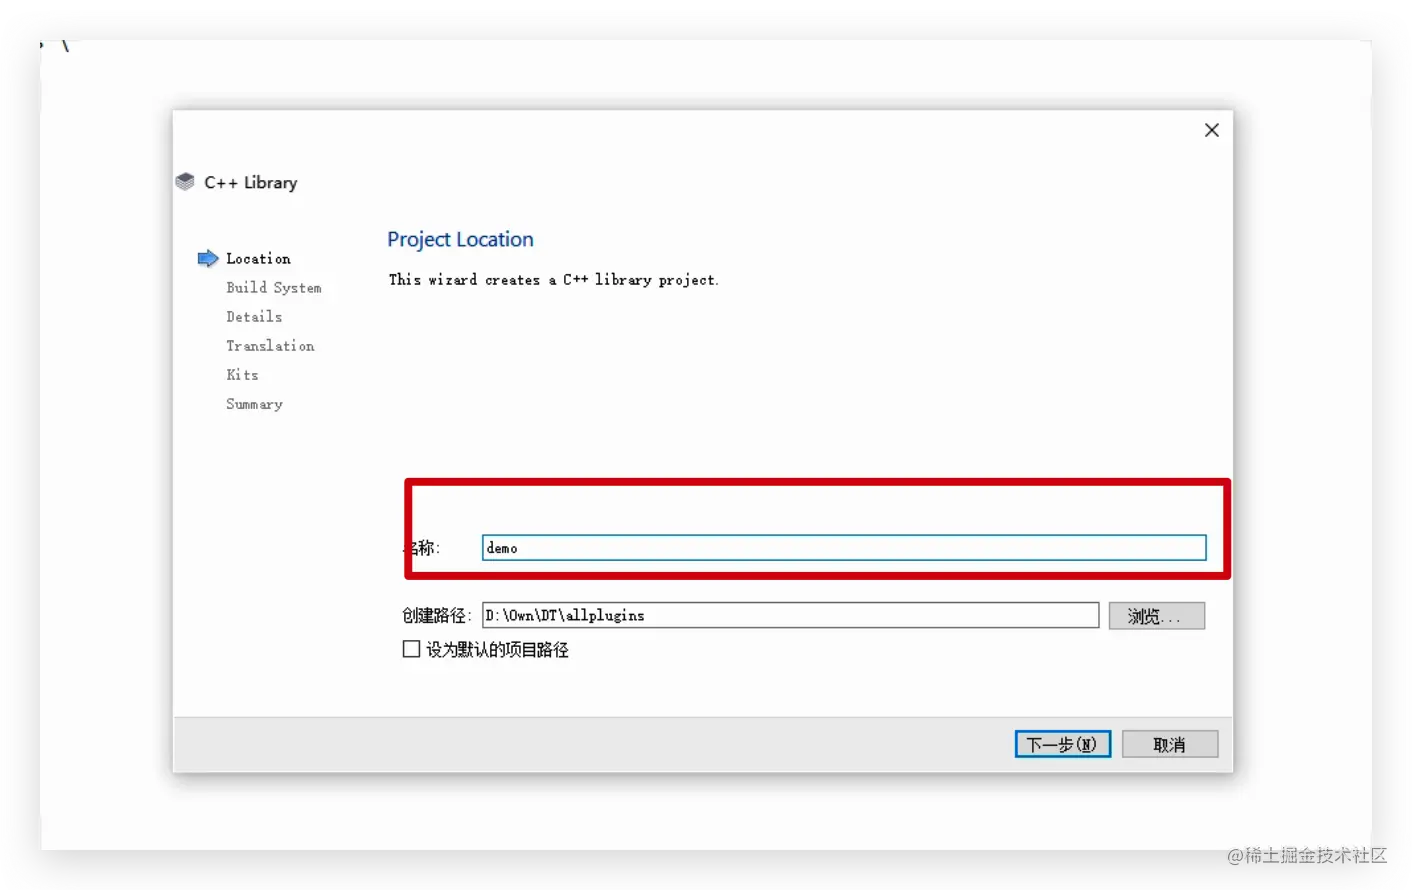Open the 浏览... browse button
Image resolution: width=1412 pixels, height=890 pixels.
[x=1156, y=616]
